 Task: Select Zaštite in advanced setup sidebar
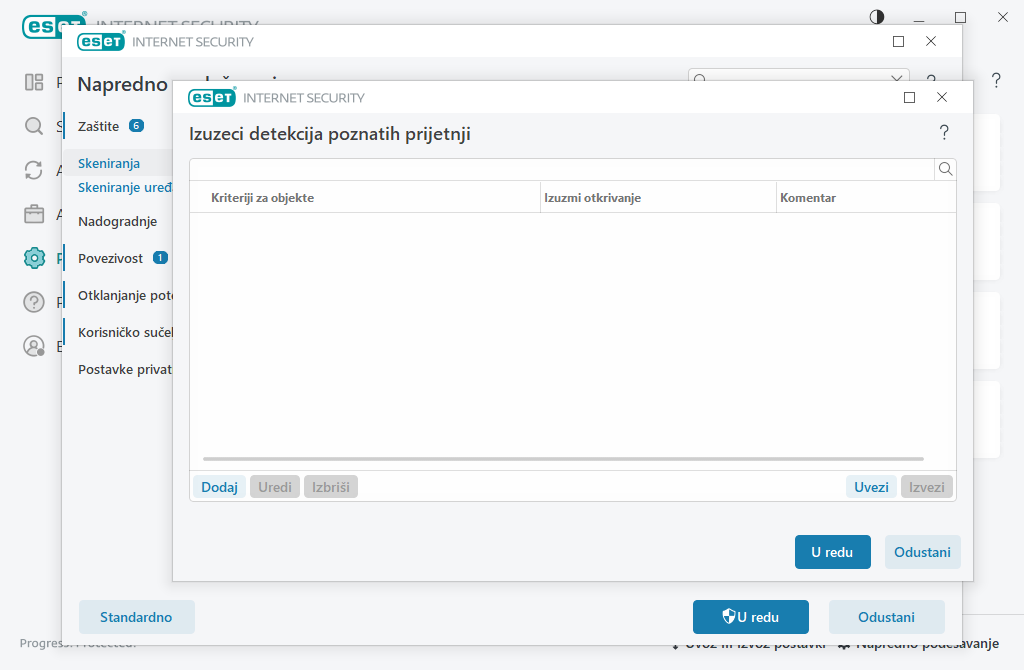tap(99, 126)
